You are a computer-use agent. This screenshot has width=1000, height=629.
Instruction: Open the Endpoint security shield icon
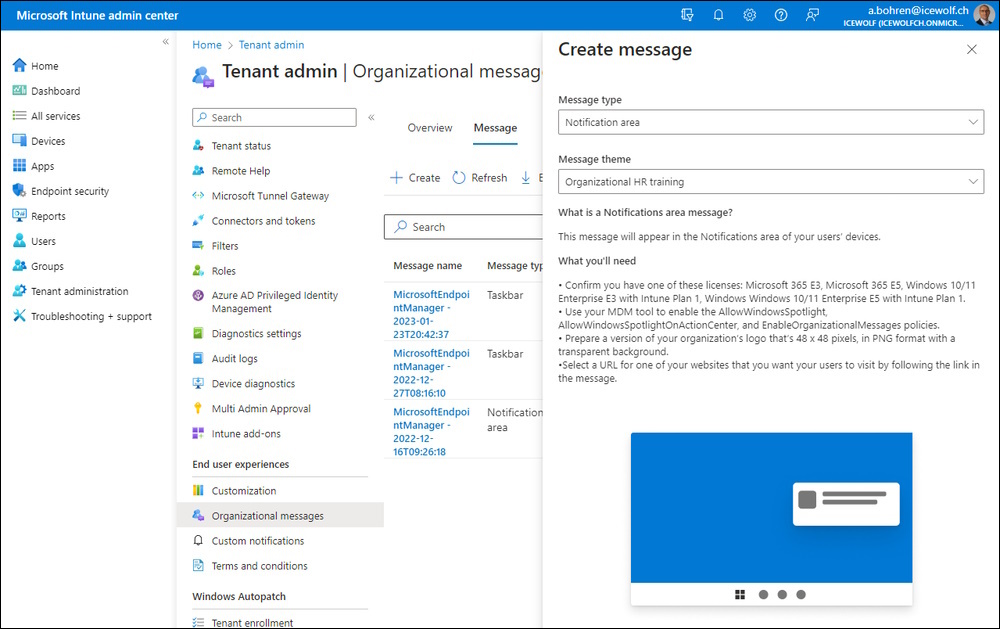coord(19,190)
